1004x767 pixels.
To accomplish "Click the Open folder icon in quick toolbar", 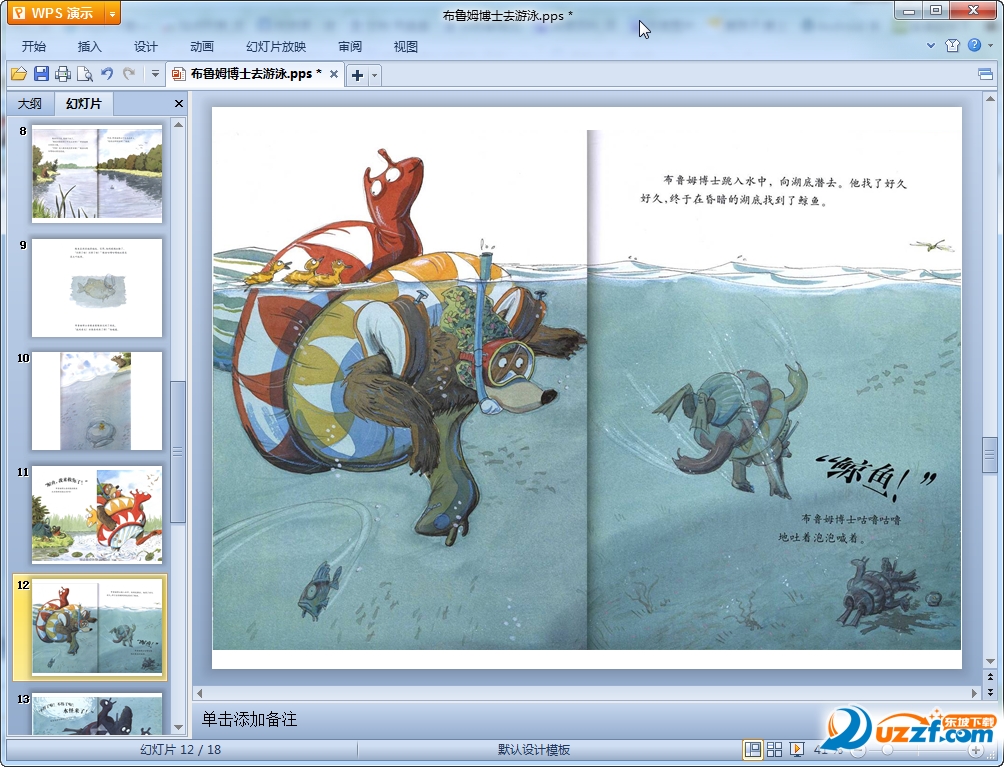I will pyautogui.click(x=19, y=74).
